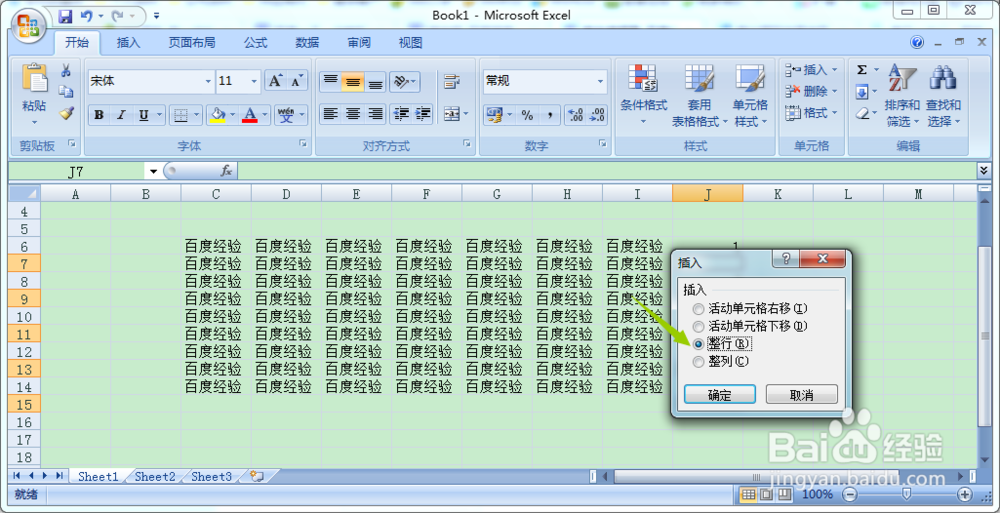Screen dimensions: 1000x513
Task: Switch to Page Break Preview in status bar
Action: point(784,494)
